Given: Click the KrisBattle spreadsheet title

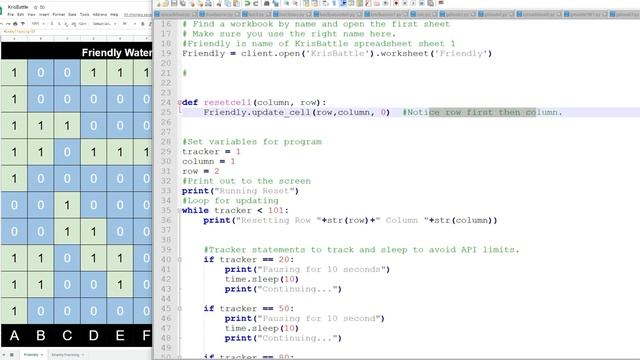Looking at the screenshot, I should (18, 7).
